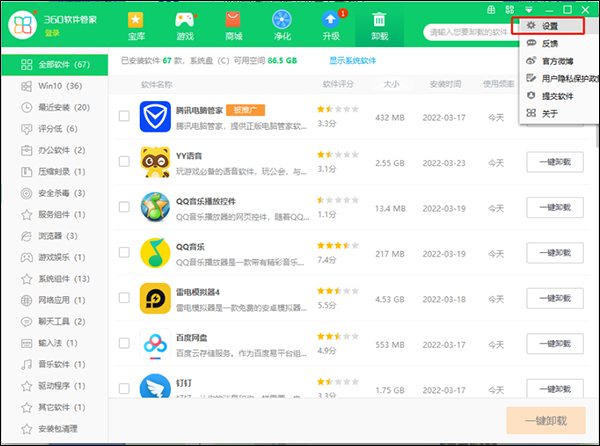Select 网络应用 (1) category
Screen dimensions: 600x446
pos(55,300)
